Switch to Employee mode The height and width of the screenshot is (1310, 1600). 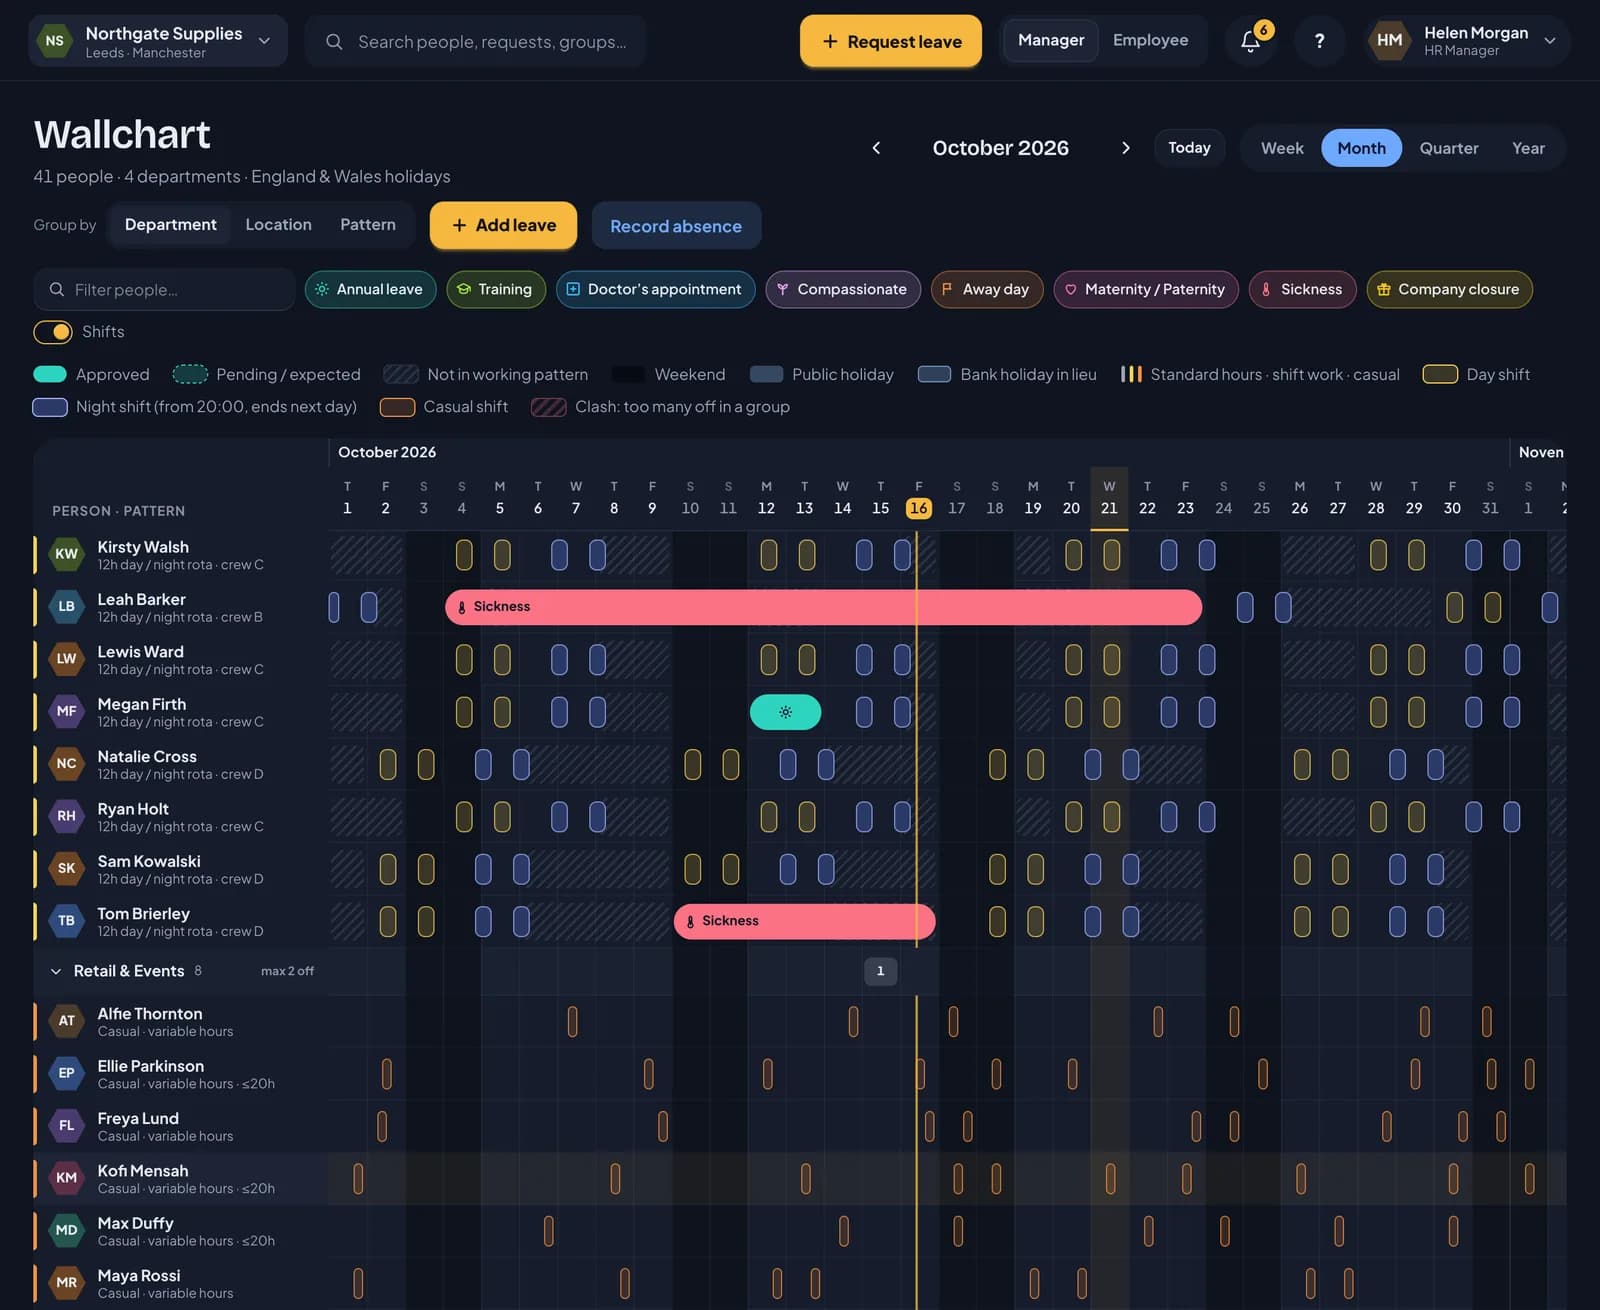[x=1150, y=41]
